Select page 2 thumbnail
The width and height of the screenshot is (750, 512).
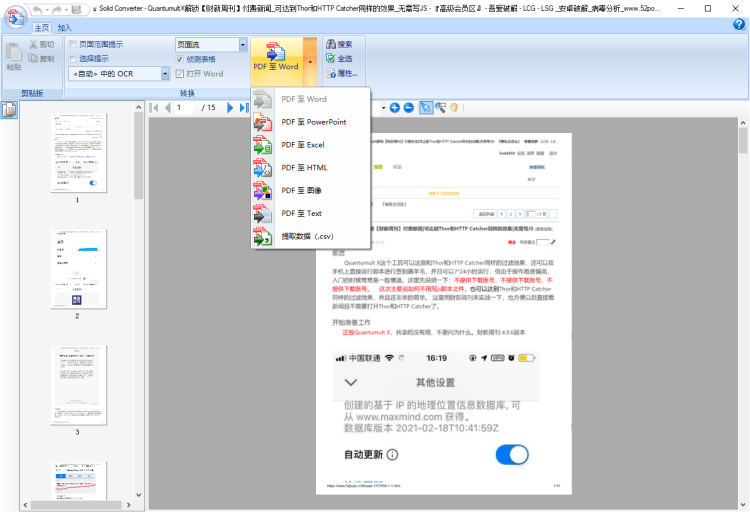click(79, 269)
